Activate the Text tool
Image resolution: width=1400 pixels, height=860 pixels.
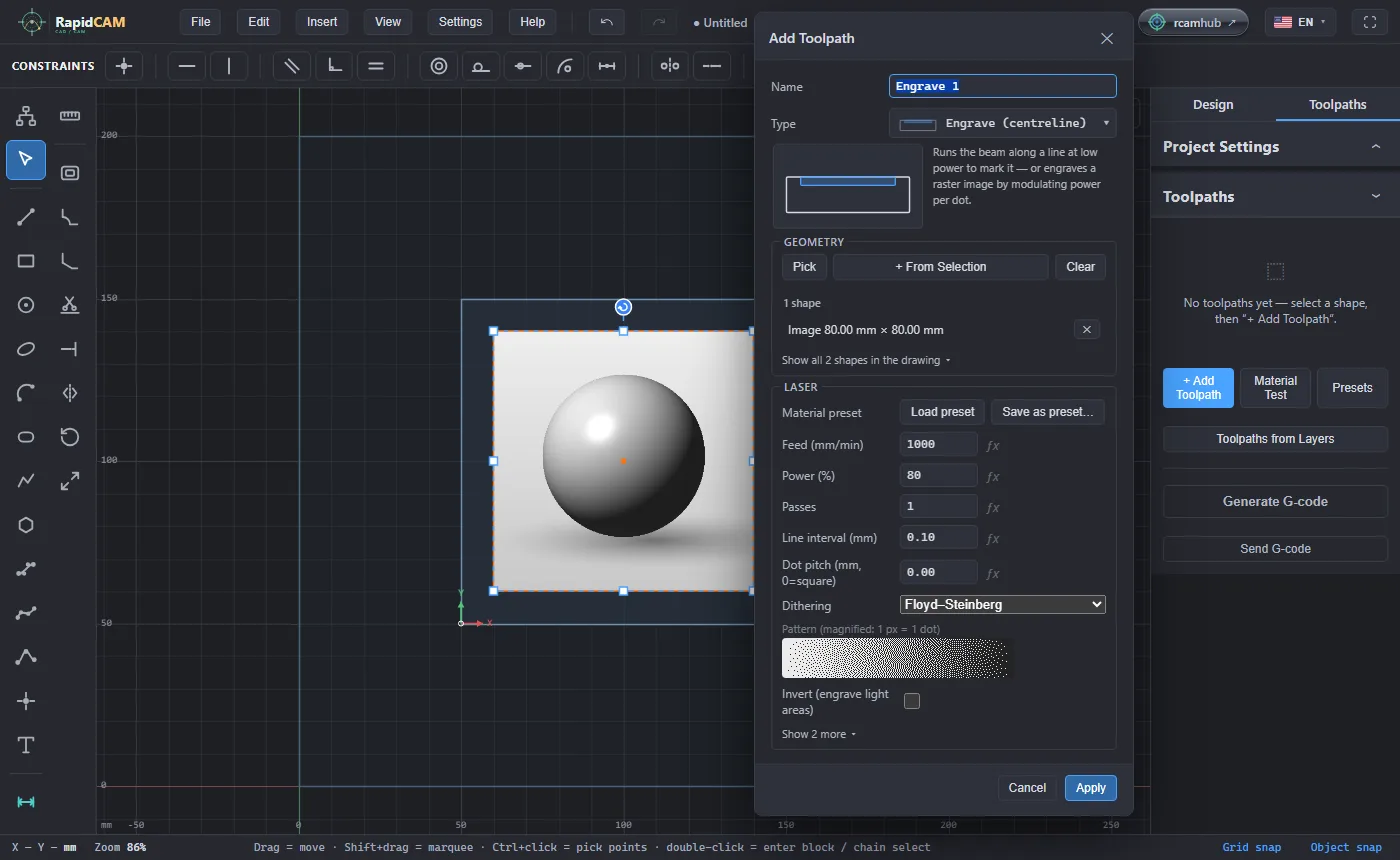26,745
